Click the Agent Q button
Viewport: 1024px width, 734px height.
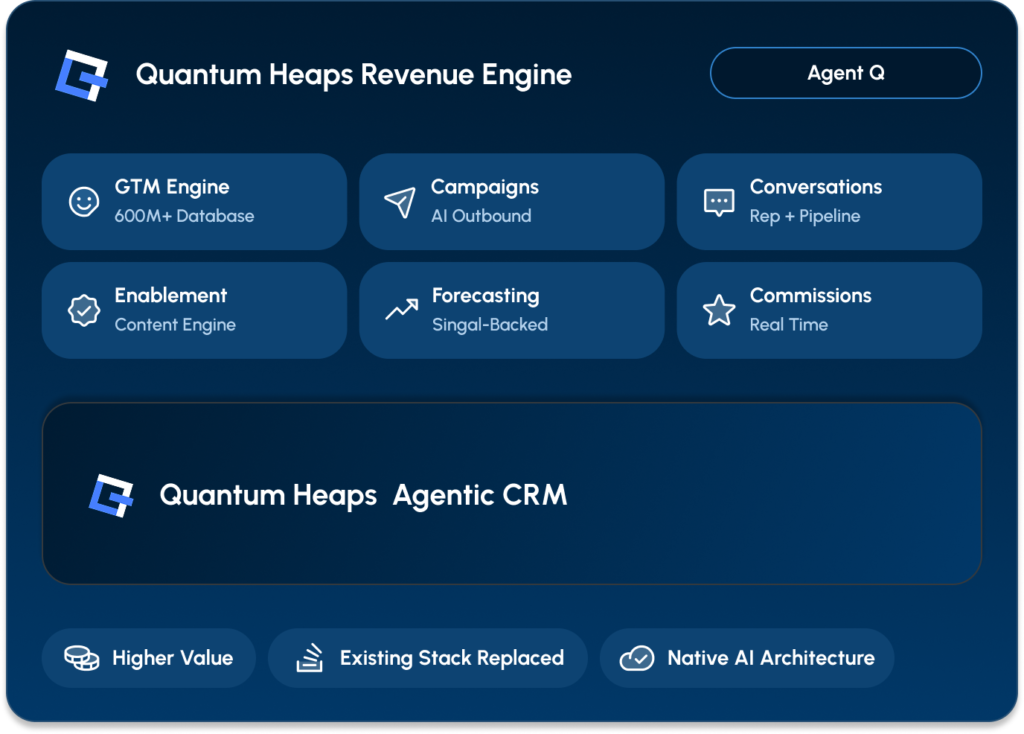click(846, 73)
